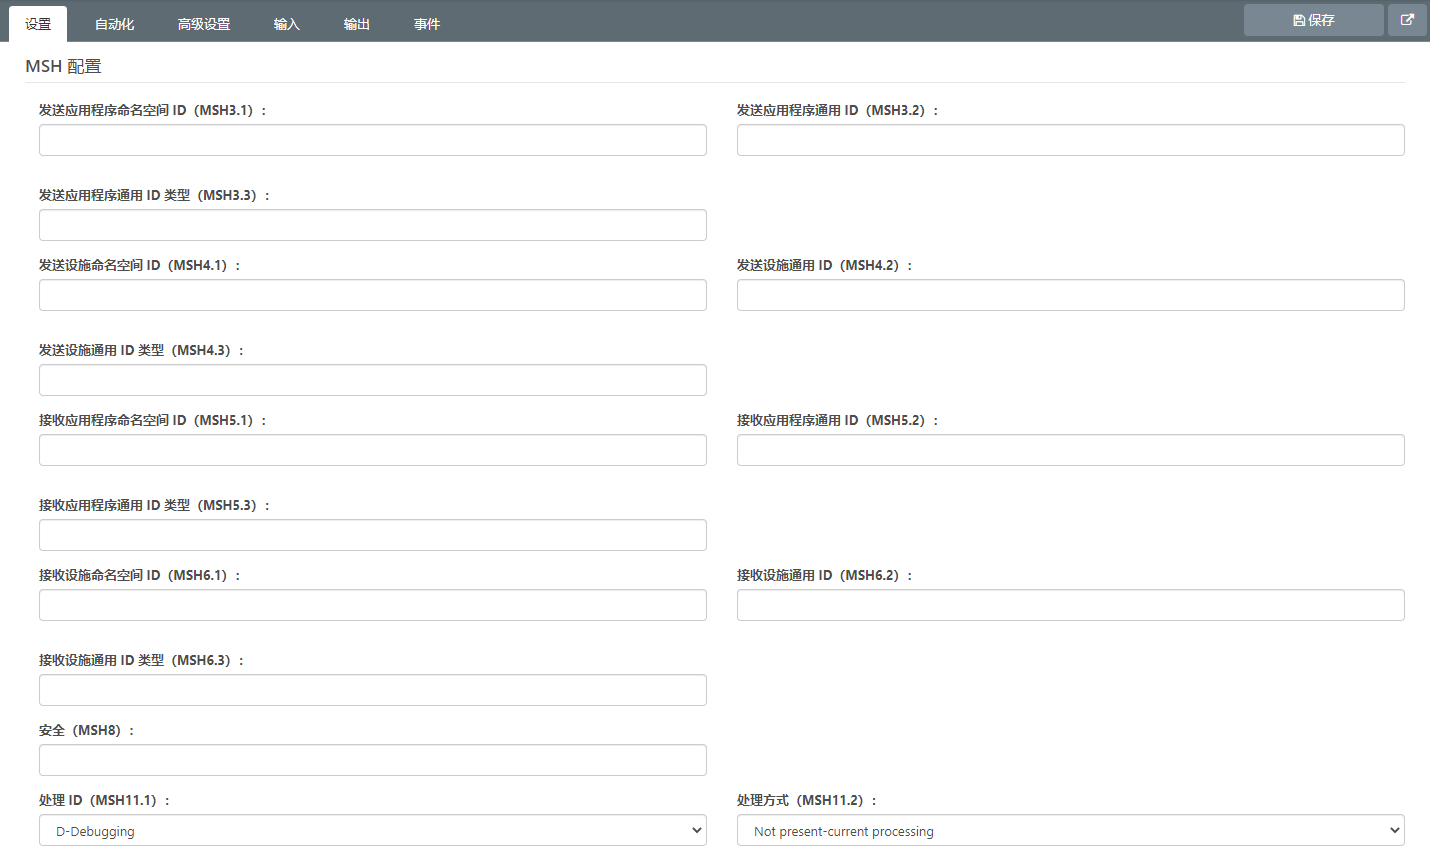1430x851 pixels.
Task: Click the 保存 save button
Action: (1313, 20)
